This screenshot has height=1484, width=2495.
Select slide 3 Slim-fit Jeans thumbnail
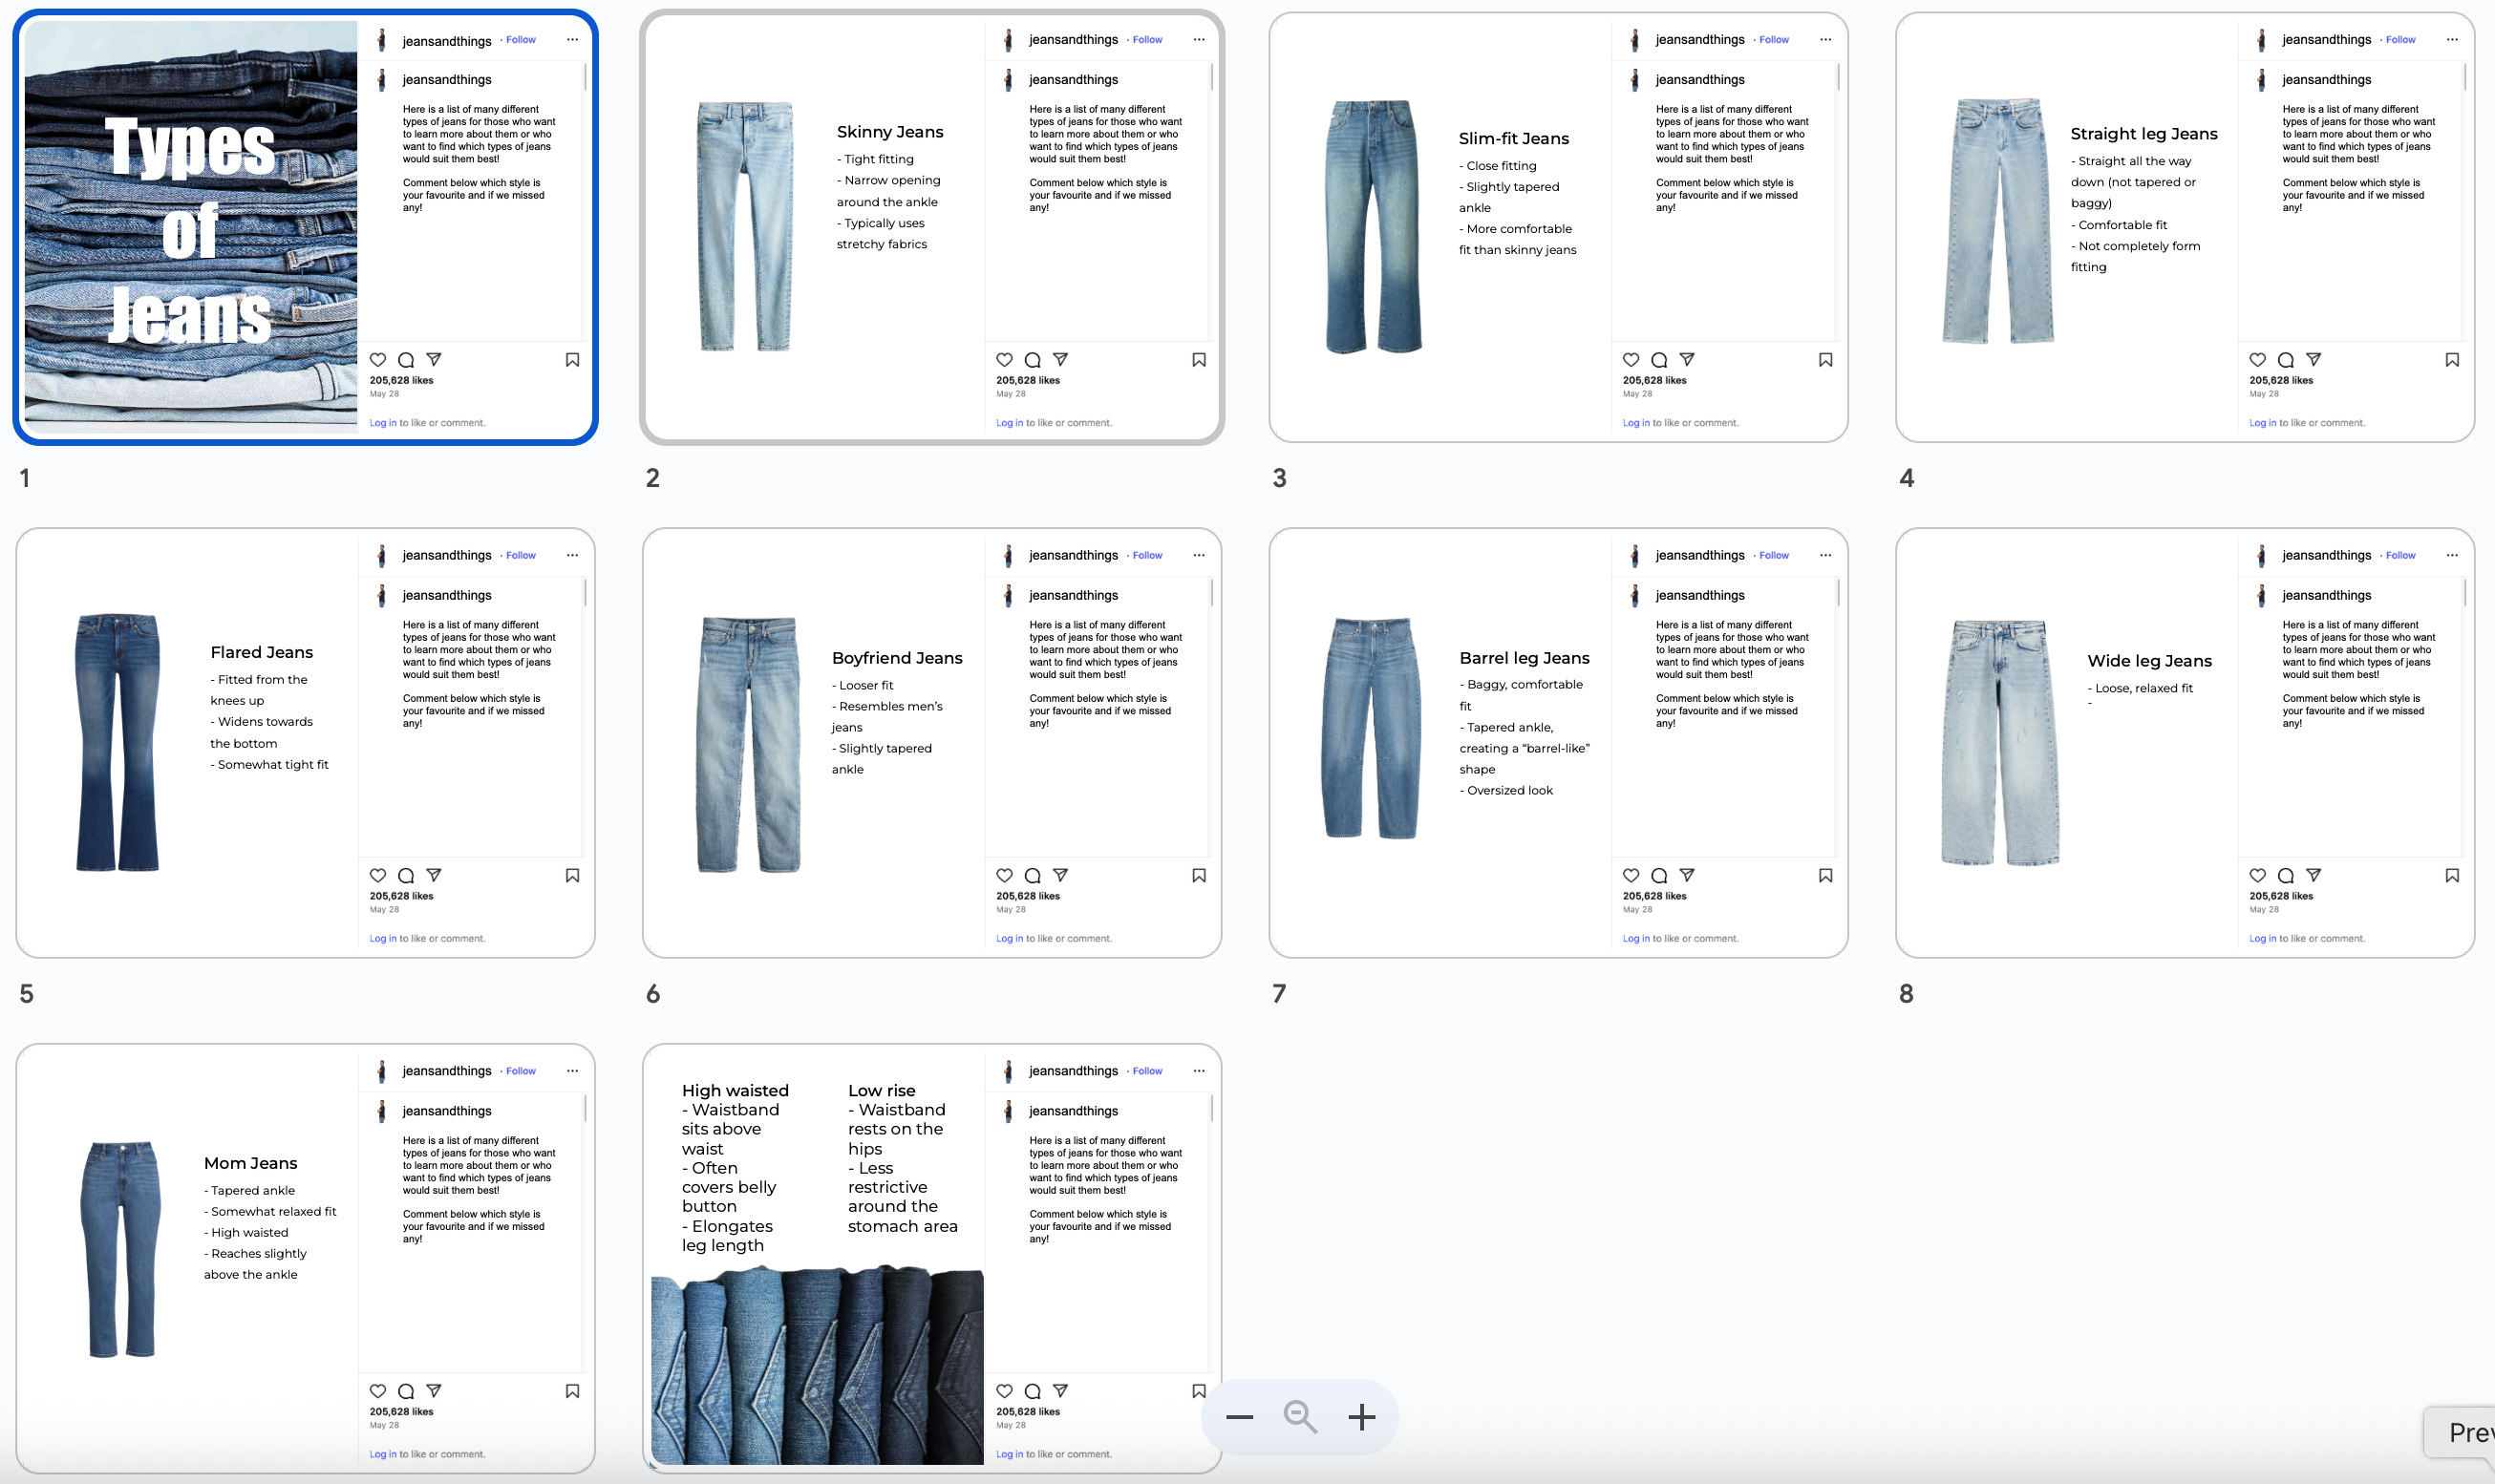(1557, 227)
